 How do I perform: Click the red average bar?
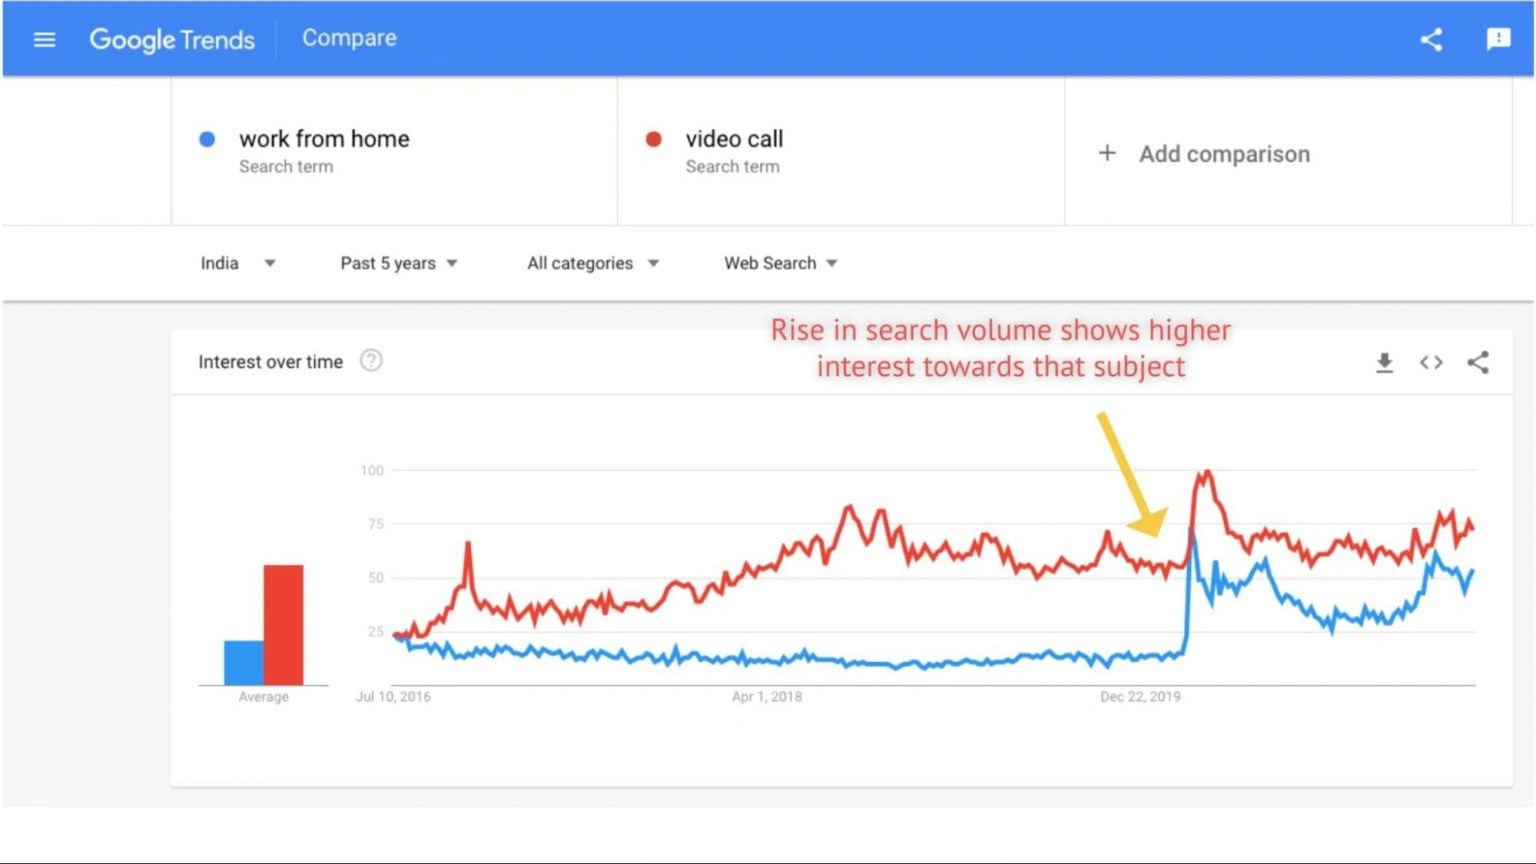point(283,624)
